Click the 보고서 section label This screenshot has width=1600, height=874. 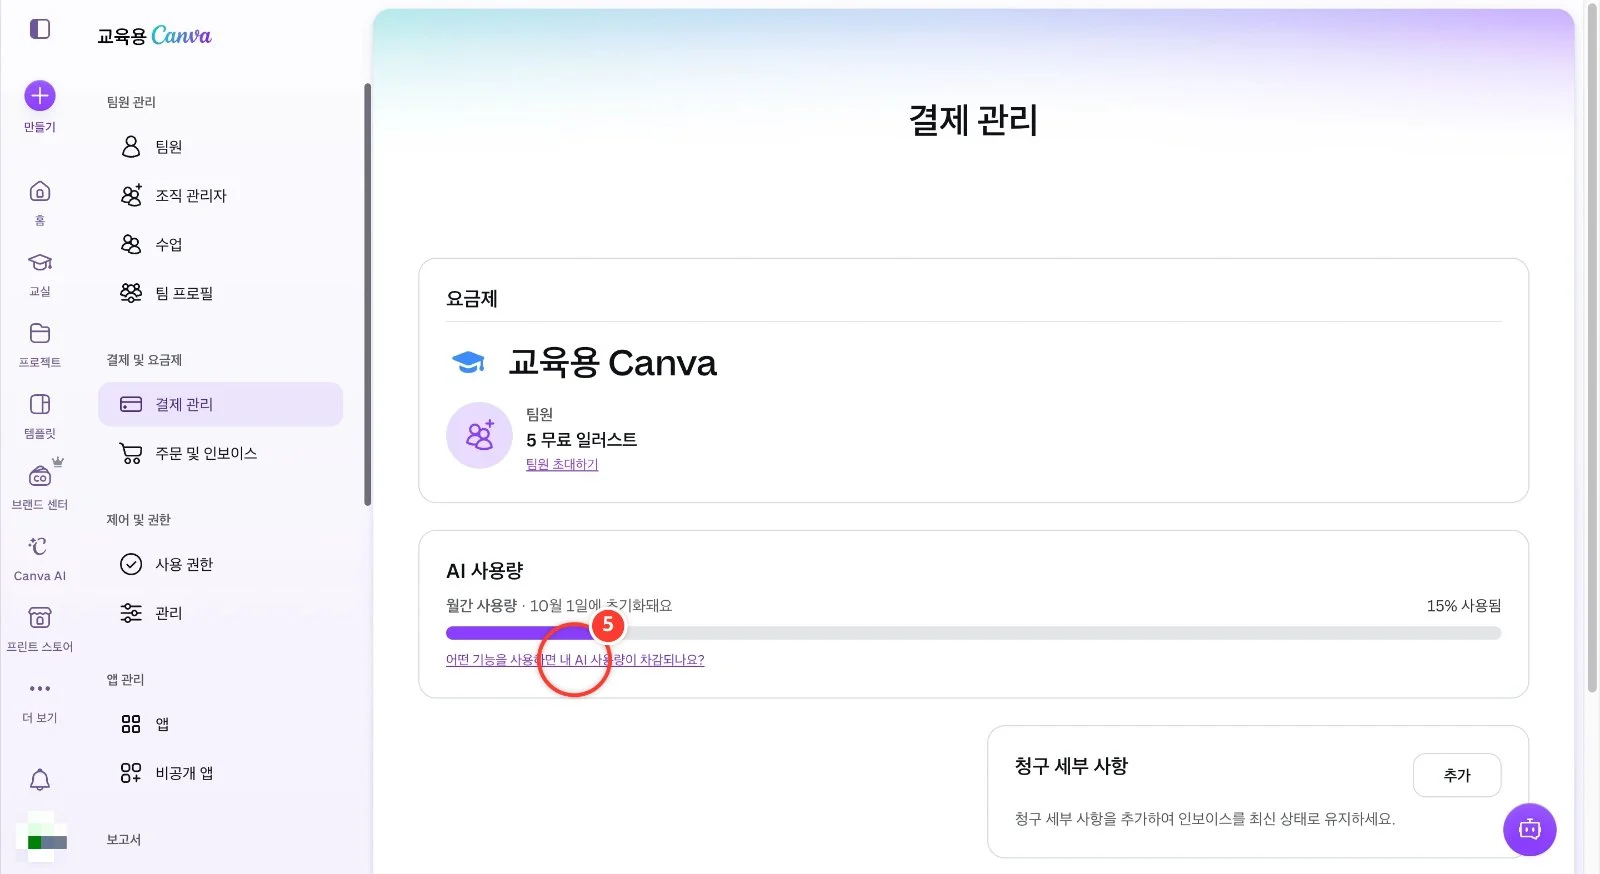[x=124, y=840]
